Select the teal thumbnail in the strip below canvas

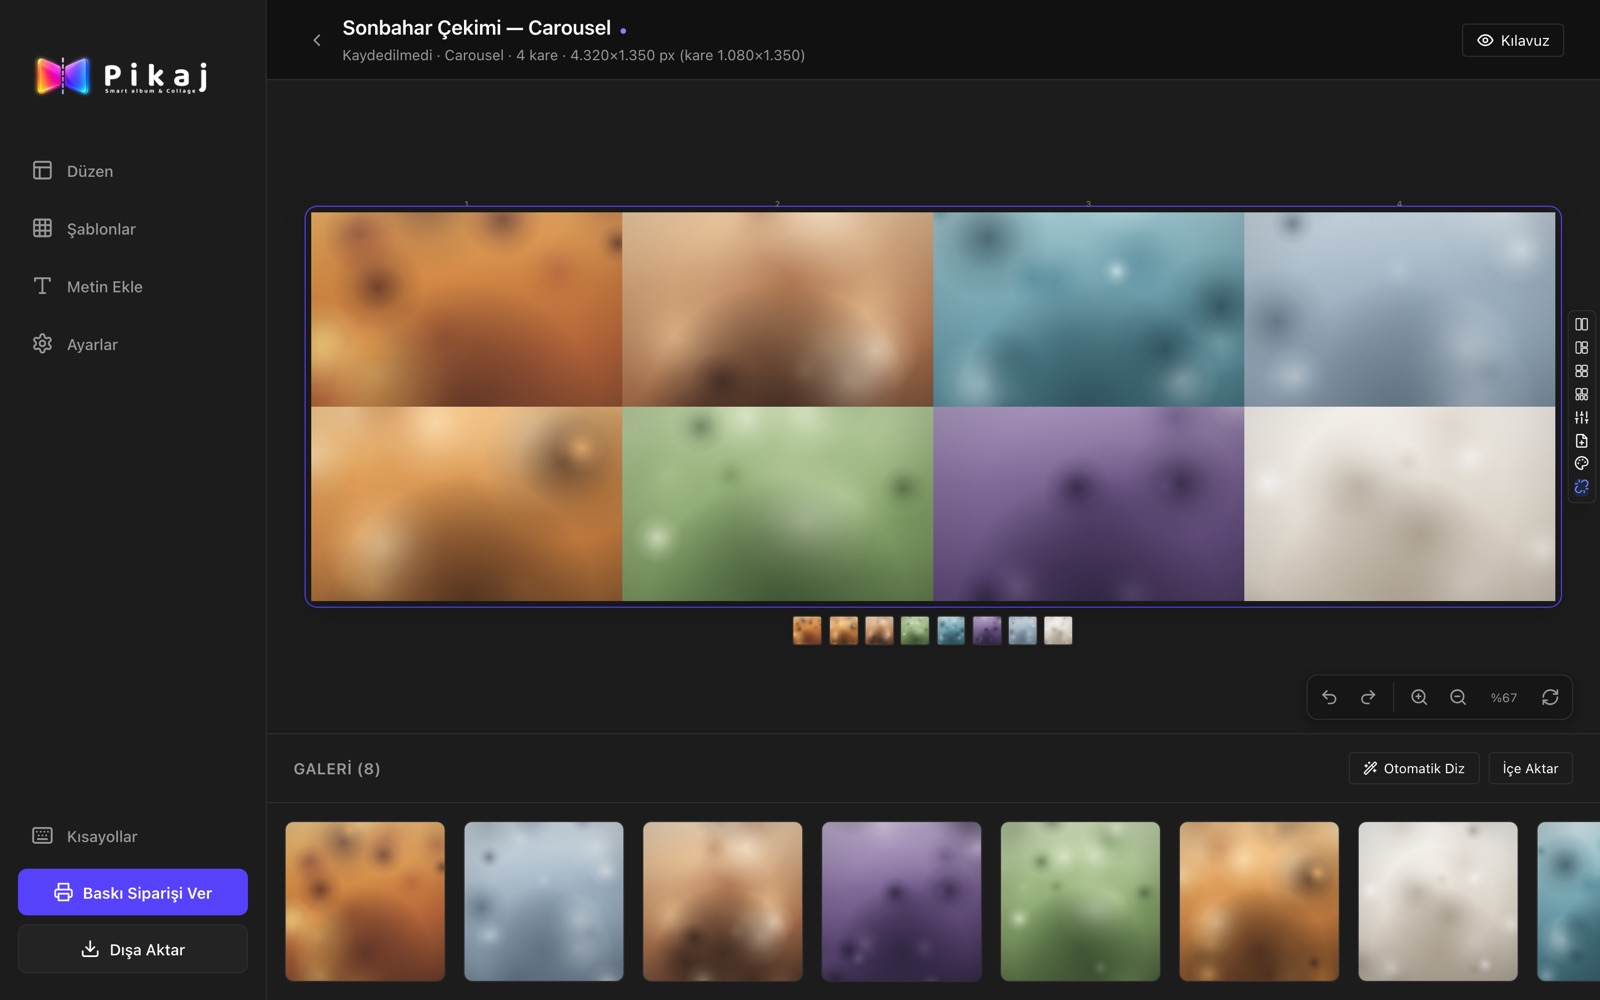coord(951,630)
